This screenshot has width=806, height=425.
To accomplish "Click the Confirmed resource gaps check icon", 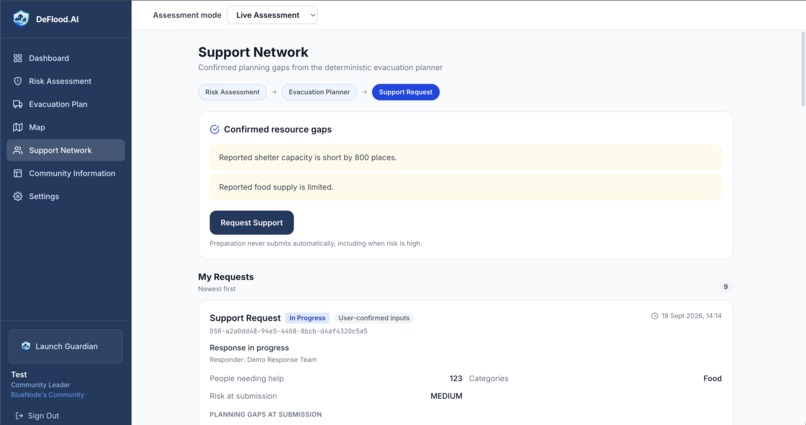I will [214, 130].
